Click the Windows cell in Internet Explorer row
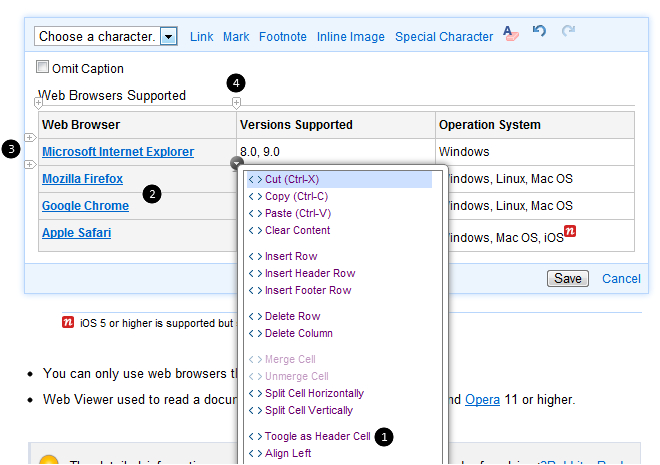 (535, 152)
